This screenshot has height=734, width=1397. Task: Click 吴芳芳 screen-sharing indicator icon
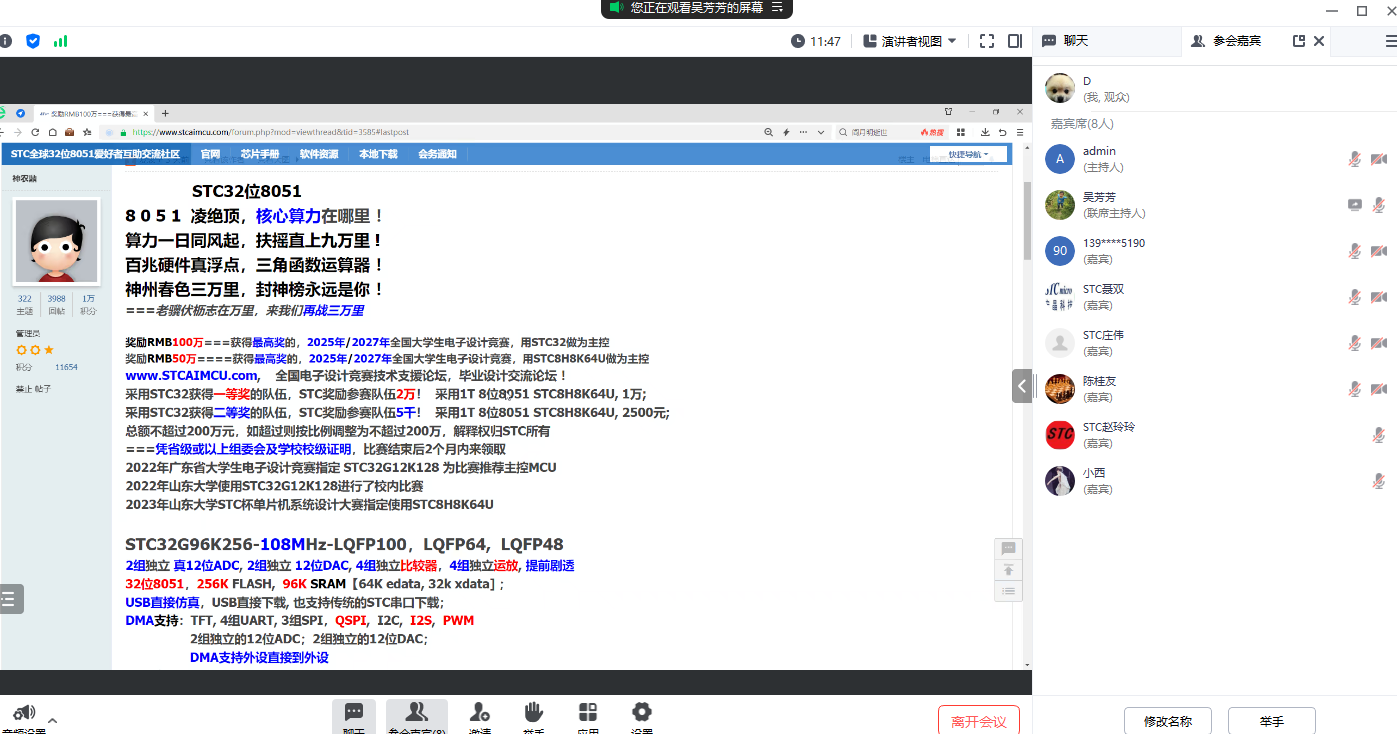click(x=1355, y=205)
